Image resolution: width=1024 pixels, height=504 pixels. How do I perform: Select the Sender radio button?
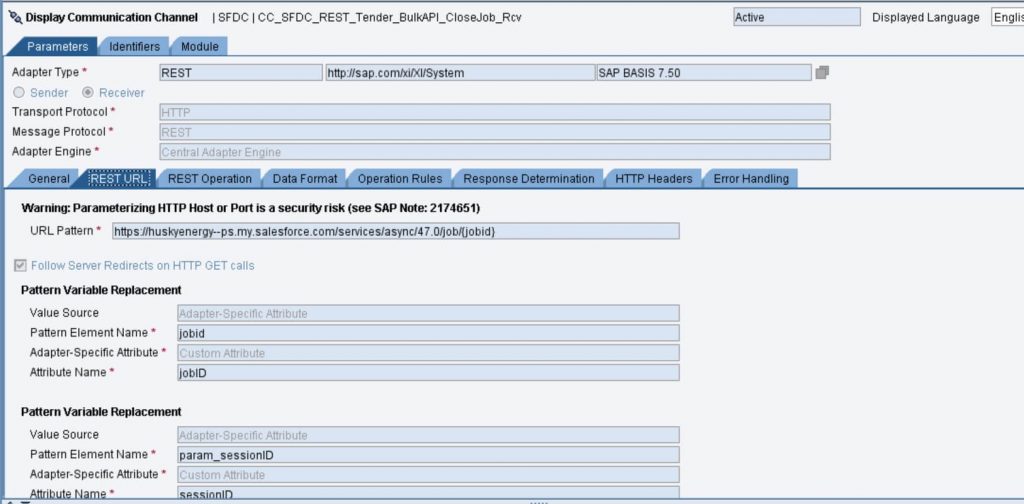pos(19,93)
